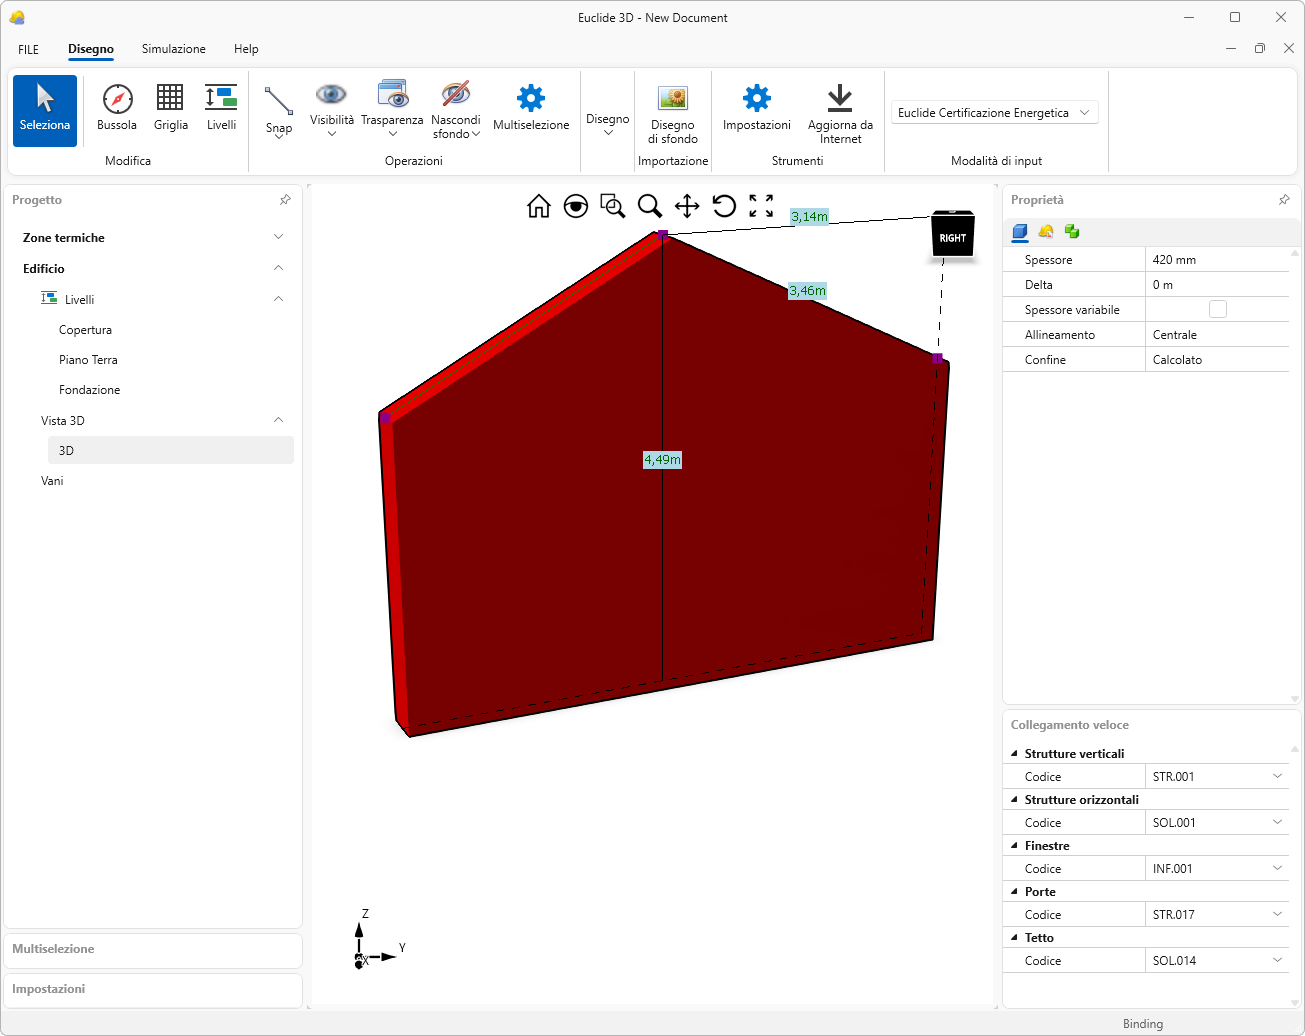Select Piano Terra level in tree
1305x1036 pixels.
coord(88,360)
